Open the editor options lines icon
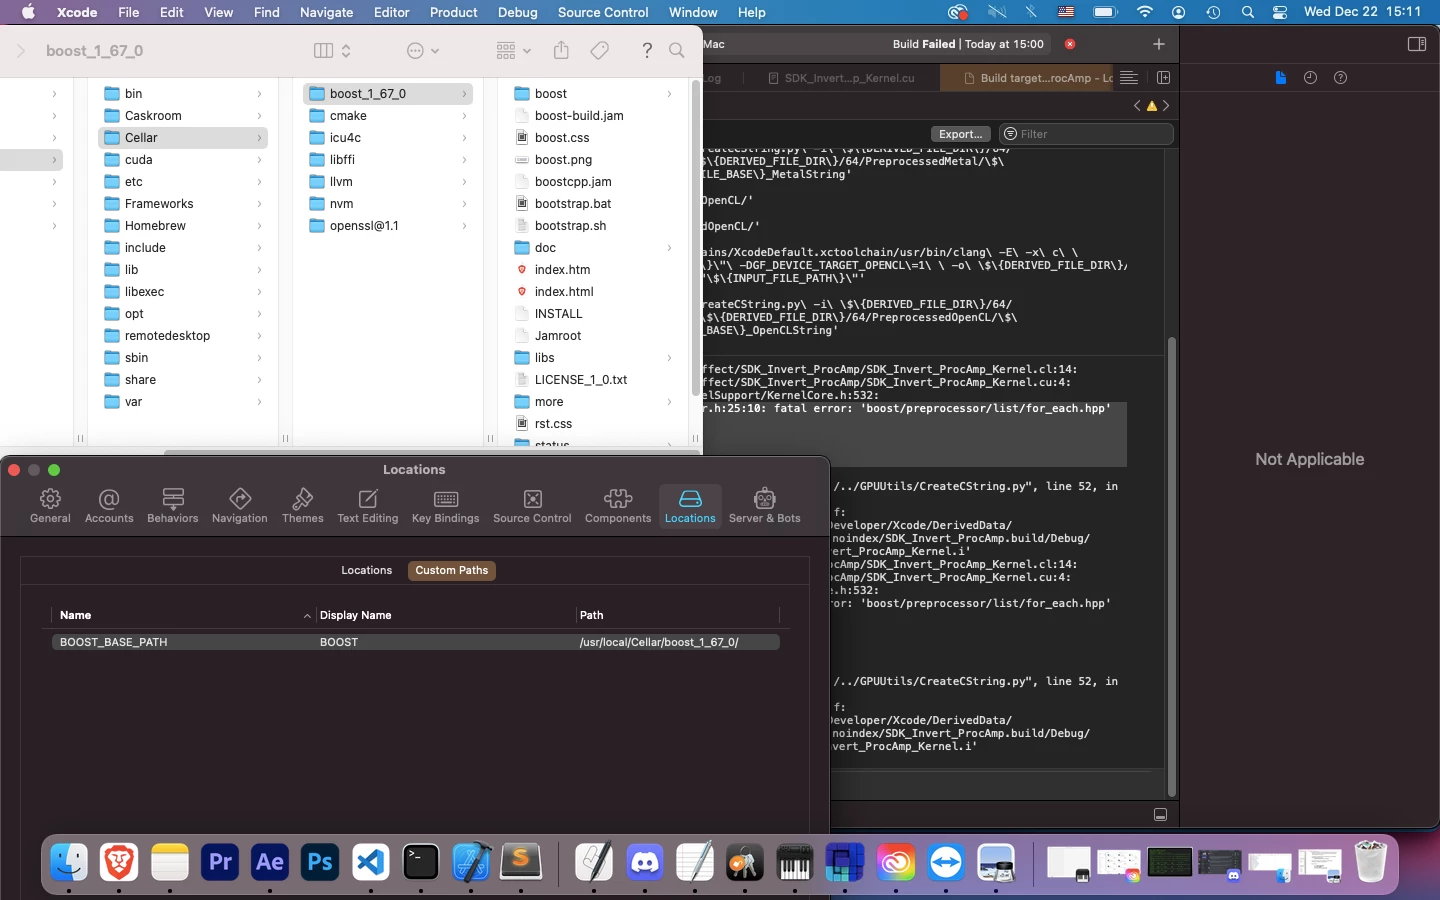Screen dimensions: 1440x900 point(1129,78)
